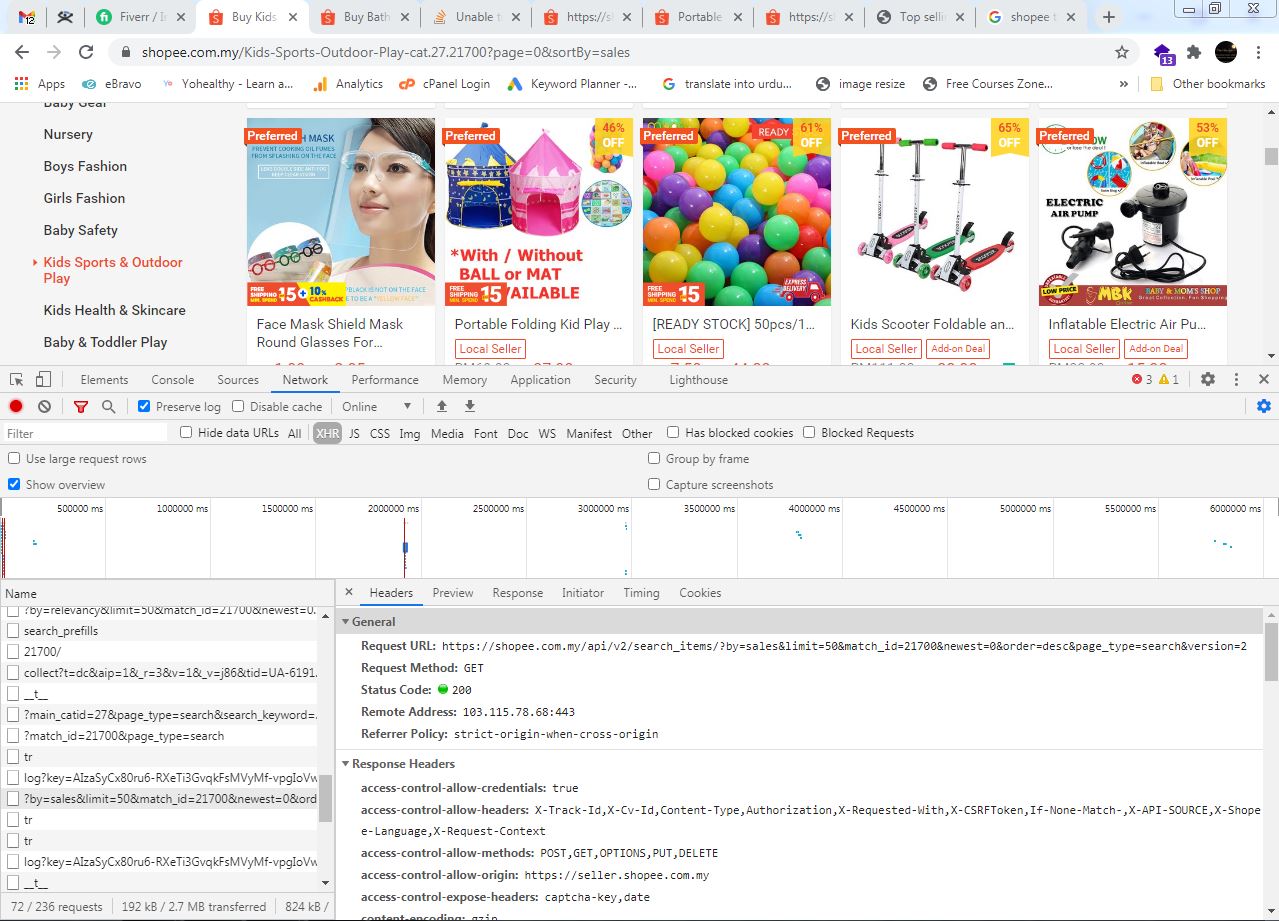Screen dimensions: 1279x921
Task: Uncheck the Preserve log checkbox
Action: [144, 406]
